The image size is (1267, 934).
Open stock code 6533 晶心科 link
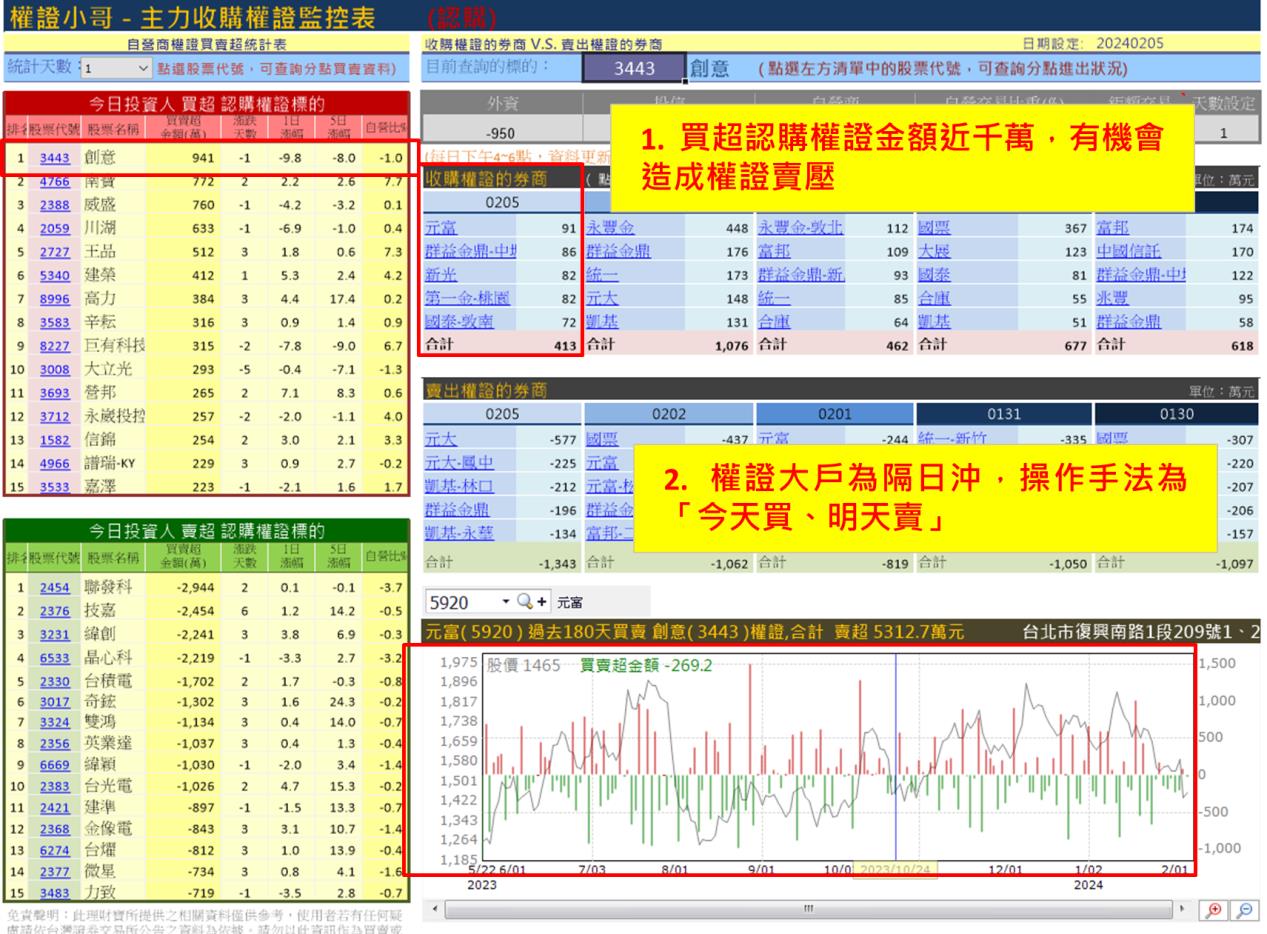(x=54, y=657)
